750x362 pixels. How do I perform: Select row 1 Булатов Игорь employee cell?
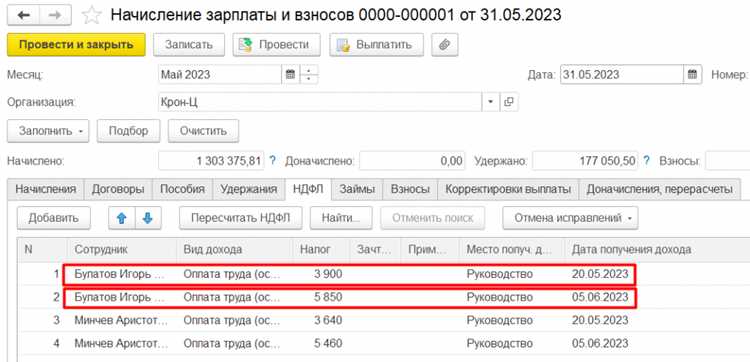[x=121, y=274]
